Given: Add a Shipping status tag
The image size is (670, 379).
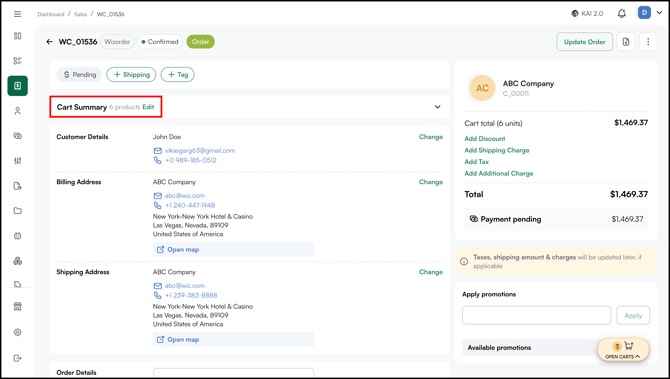Looking at the screenshot, I should pos(131,74).
